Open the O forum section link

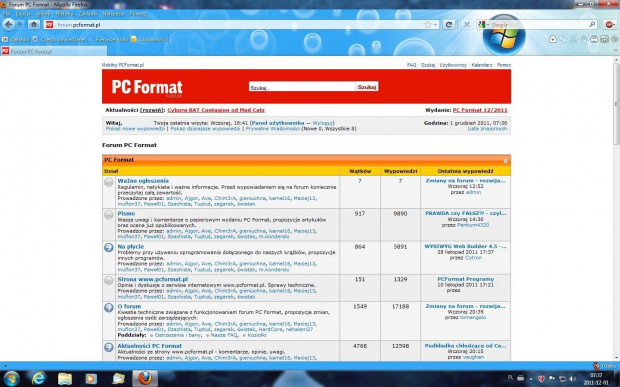click(129, 306)
